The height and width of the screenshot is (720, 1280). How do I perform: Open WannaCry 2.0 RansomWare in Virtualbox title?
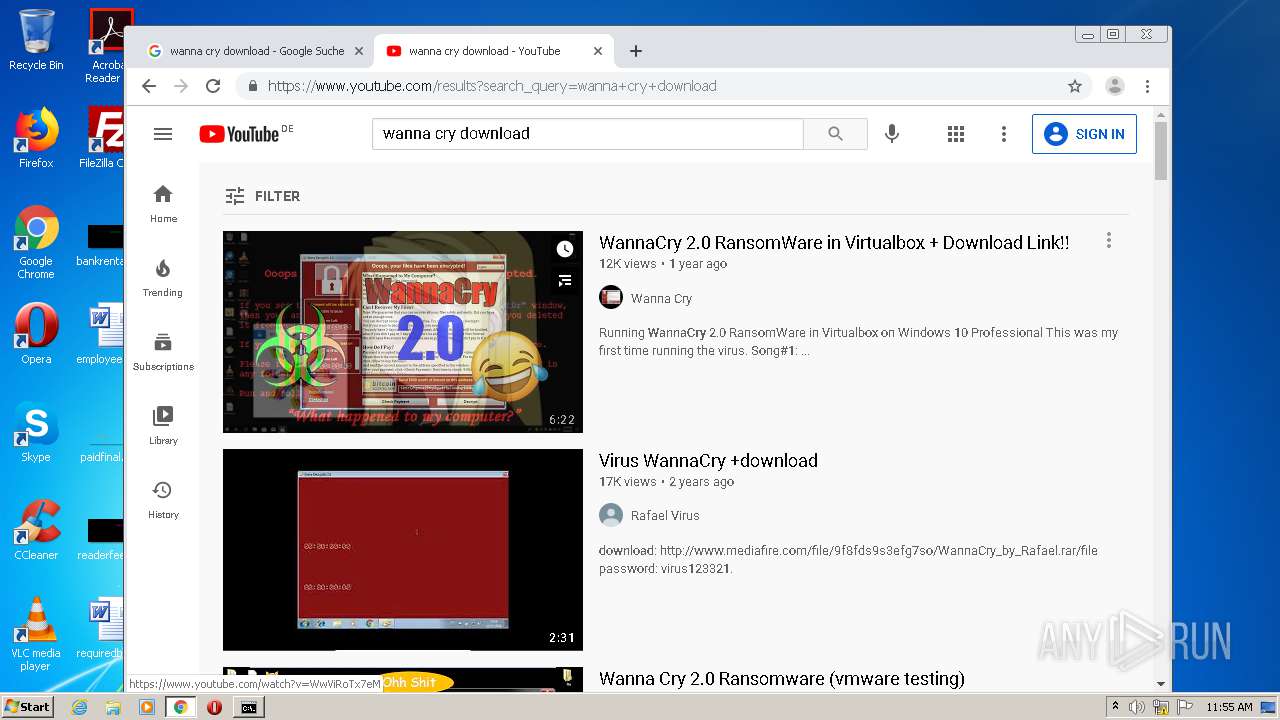coord(834,242)
